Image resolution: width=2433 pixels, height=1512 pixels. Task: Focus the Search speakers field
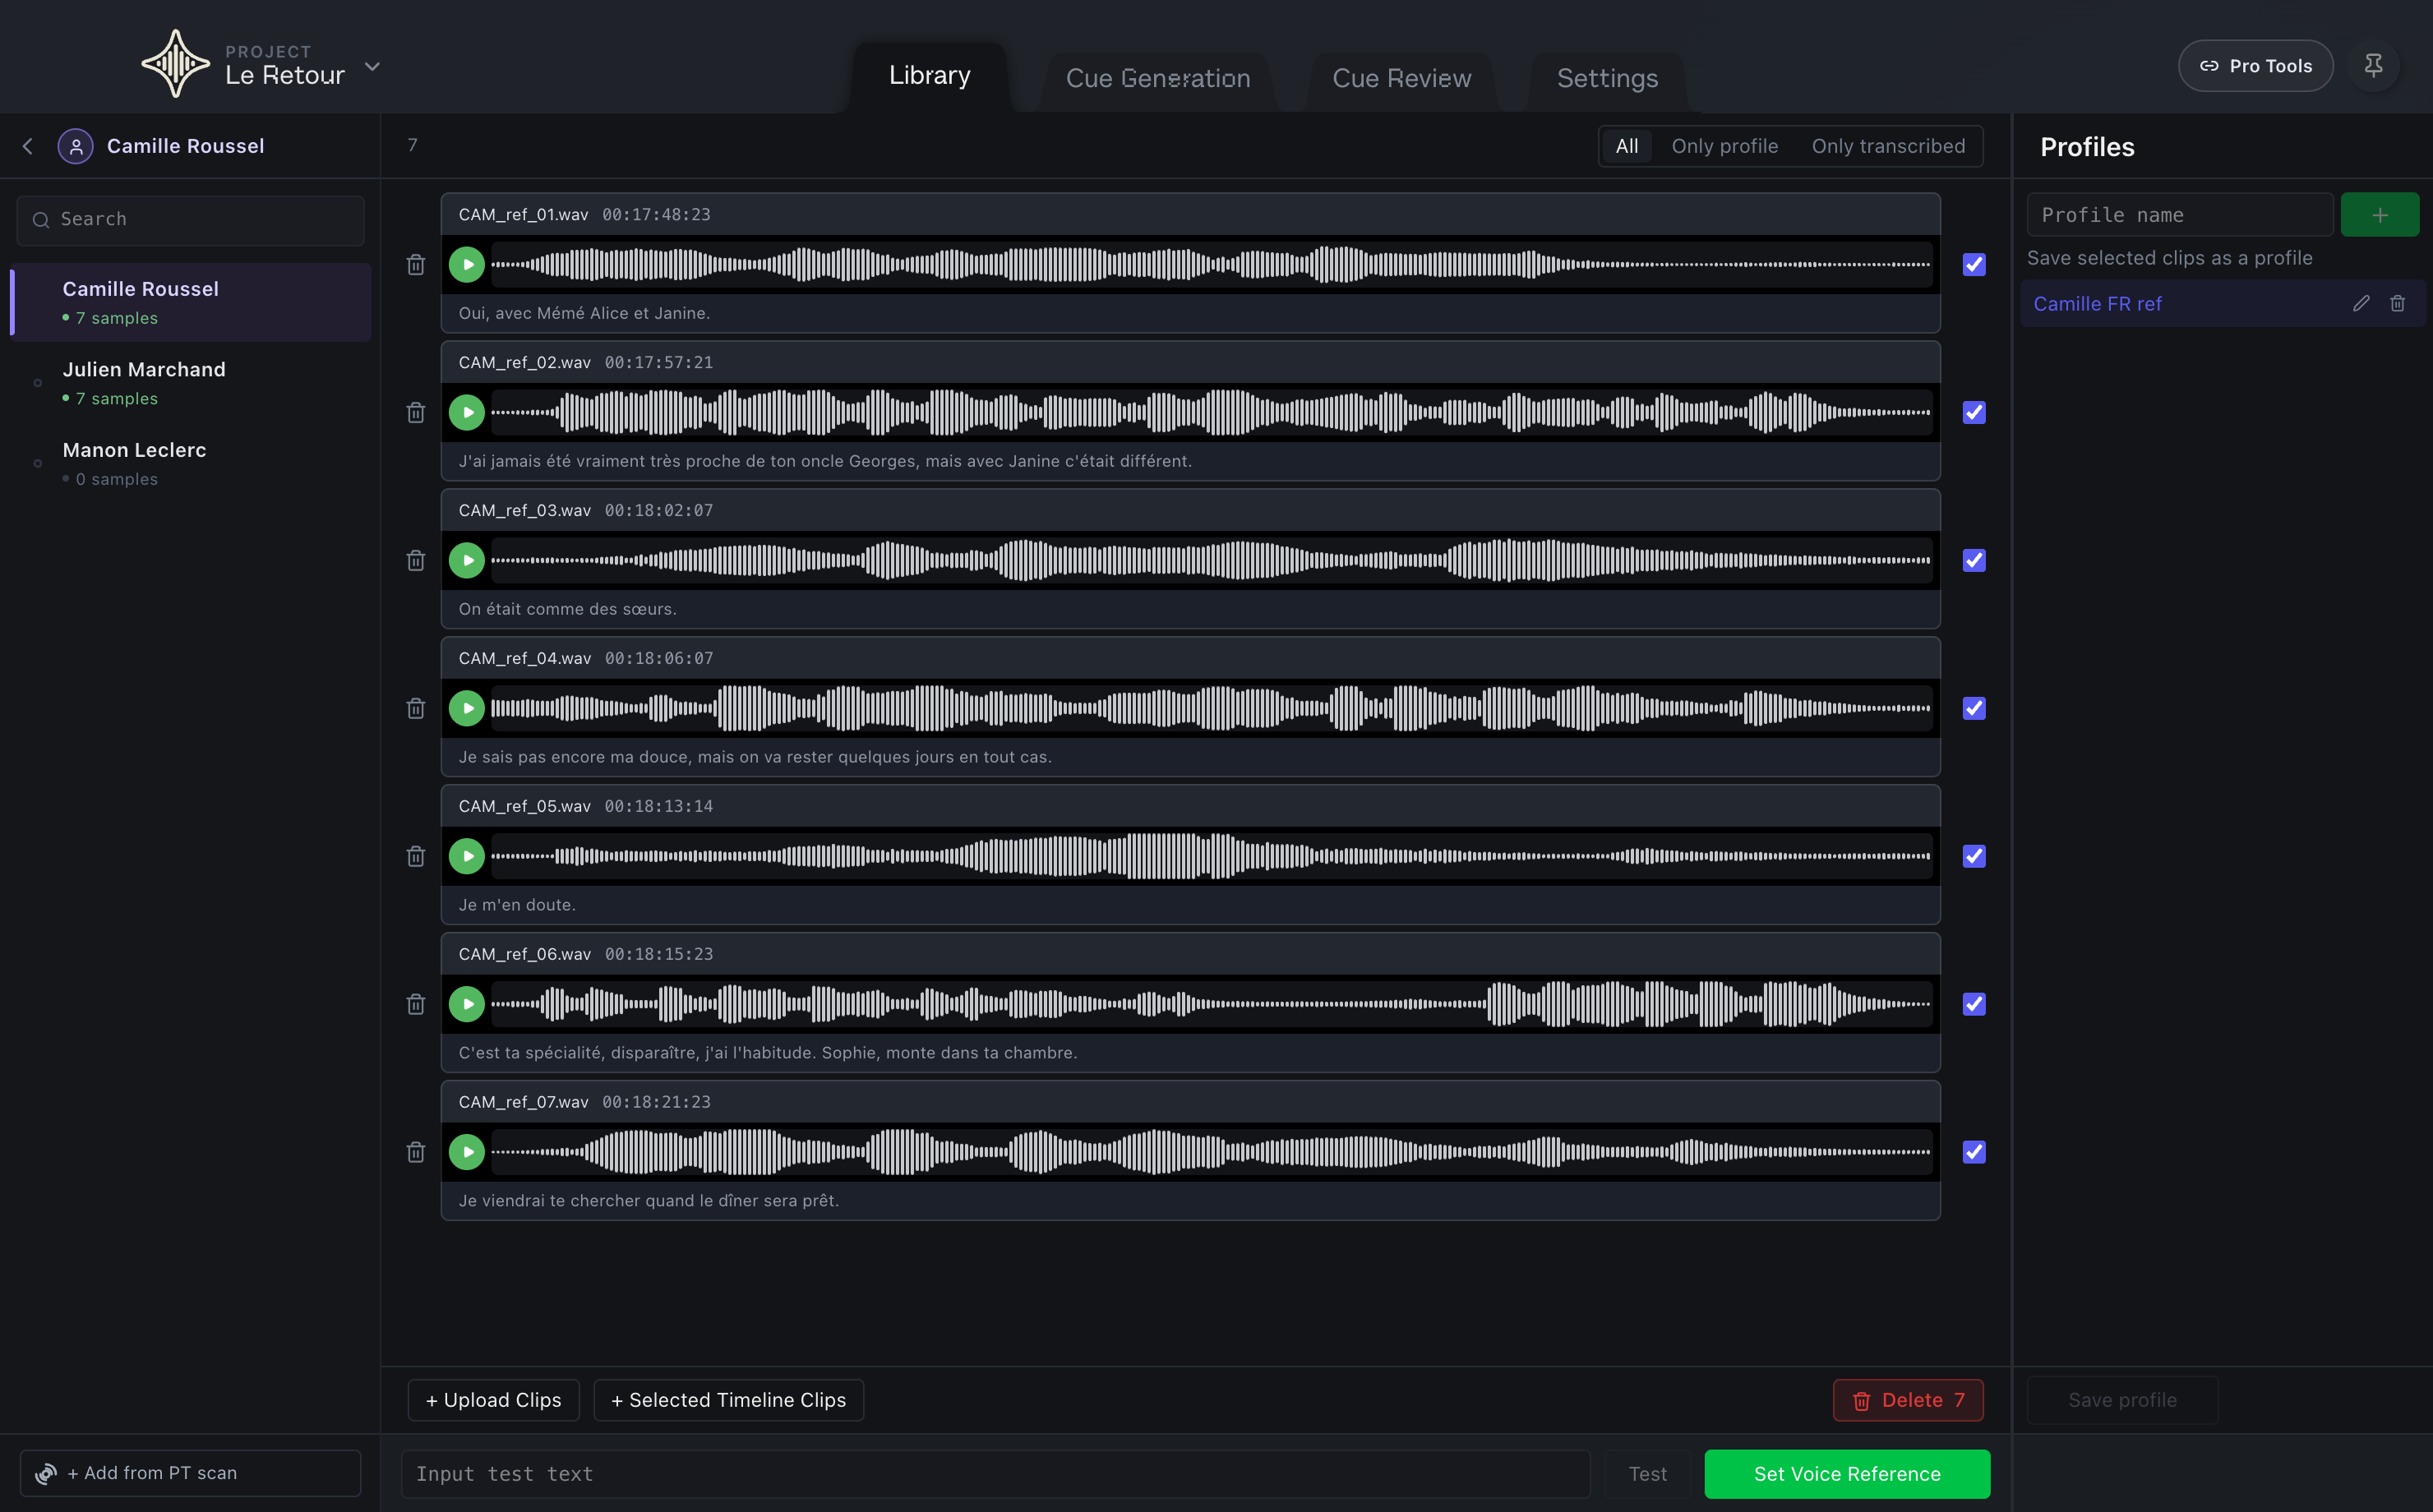click(190, 220)
